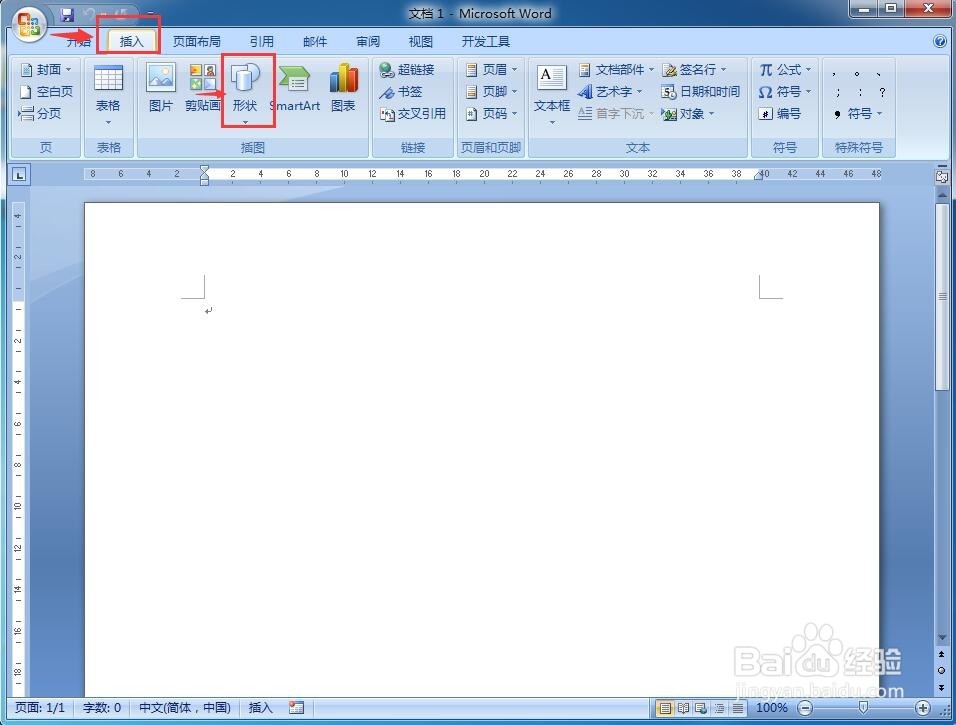Expand the 公式 equation dropdown
Image resolution: width=956 pixels, height=725 pixels.
tap(808, 70)
